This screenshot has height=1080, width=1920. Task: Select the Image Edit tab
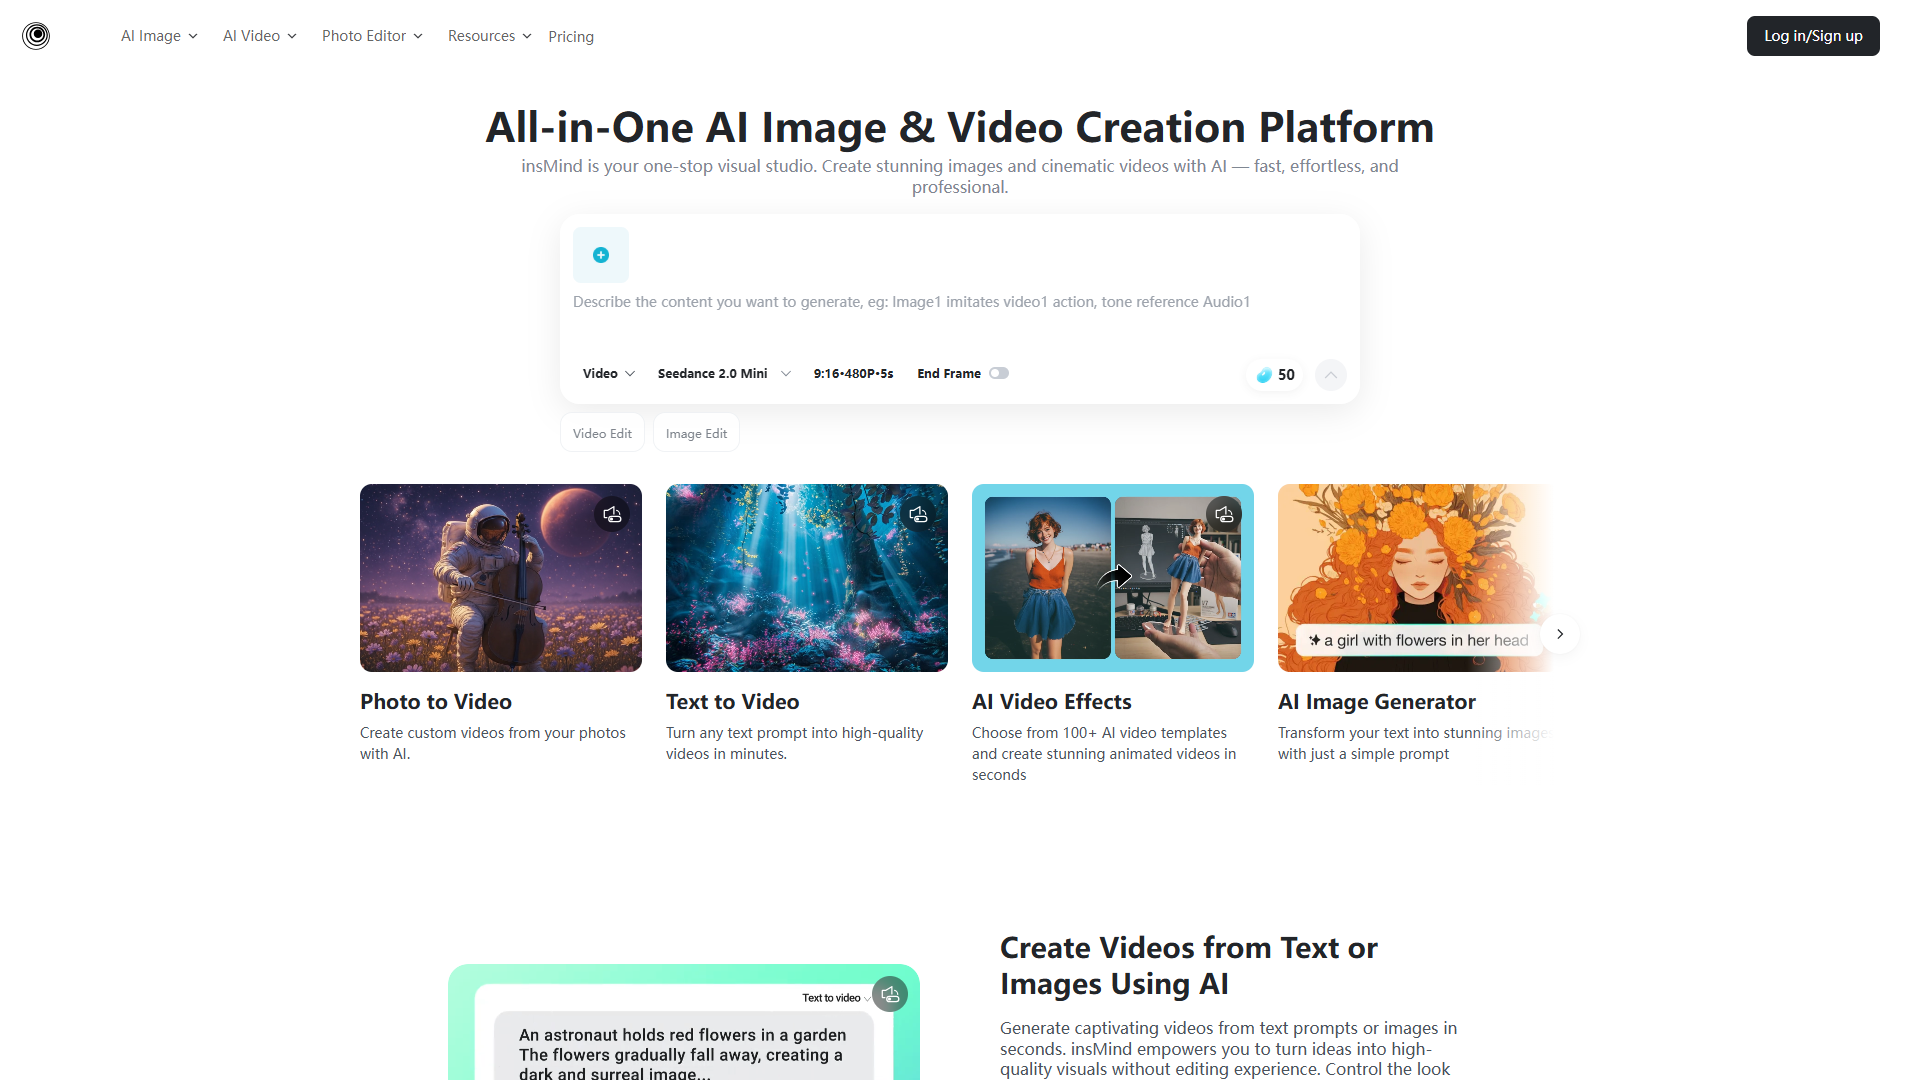point(696,433)
